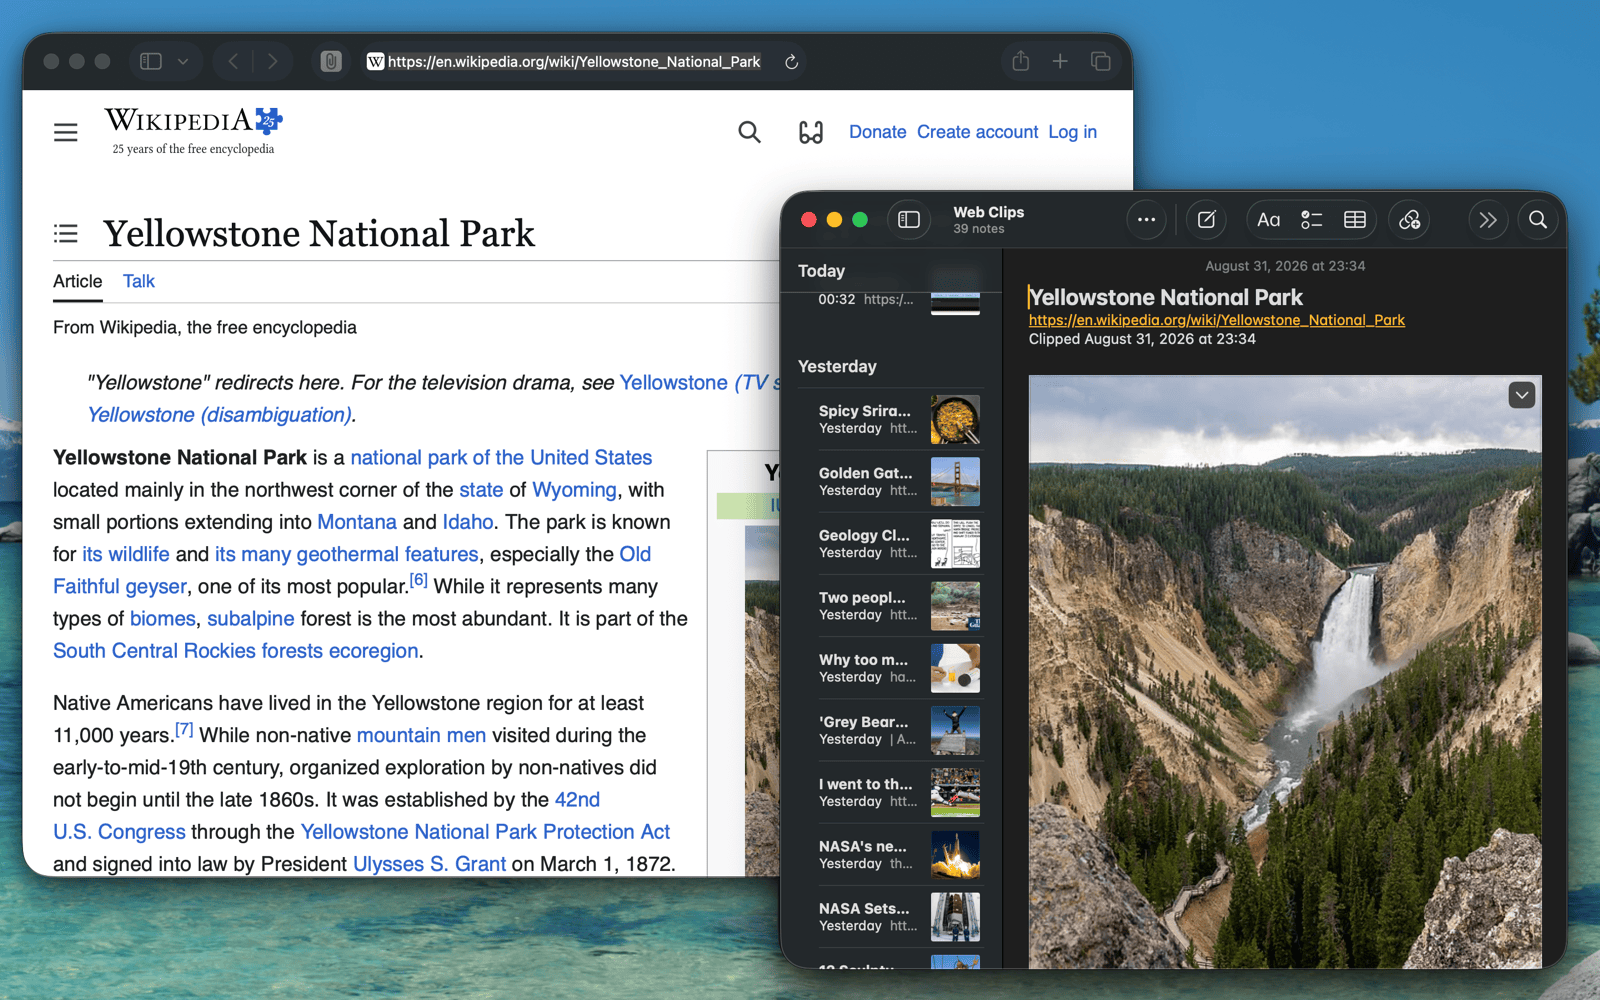Search notes with magnifier icon
This screenshot has width=1600, height=1000.
point(1538,220)
